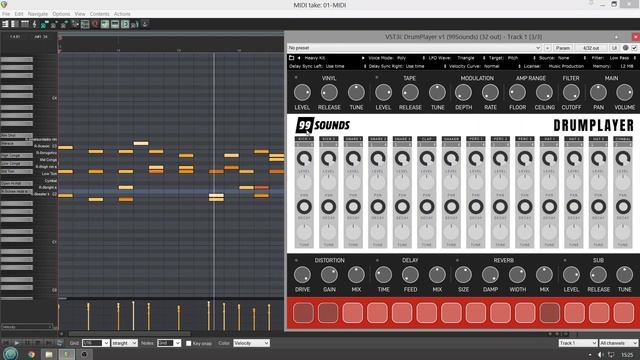The image size is (640, 360).
Task: Open the Color Velocity dropdown
Action: [251, 343]
